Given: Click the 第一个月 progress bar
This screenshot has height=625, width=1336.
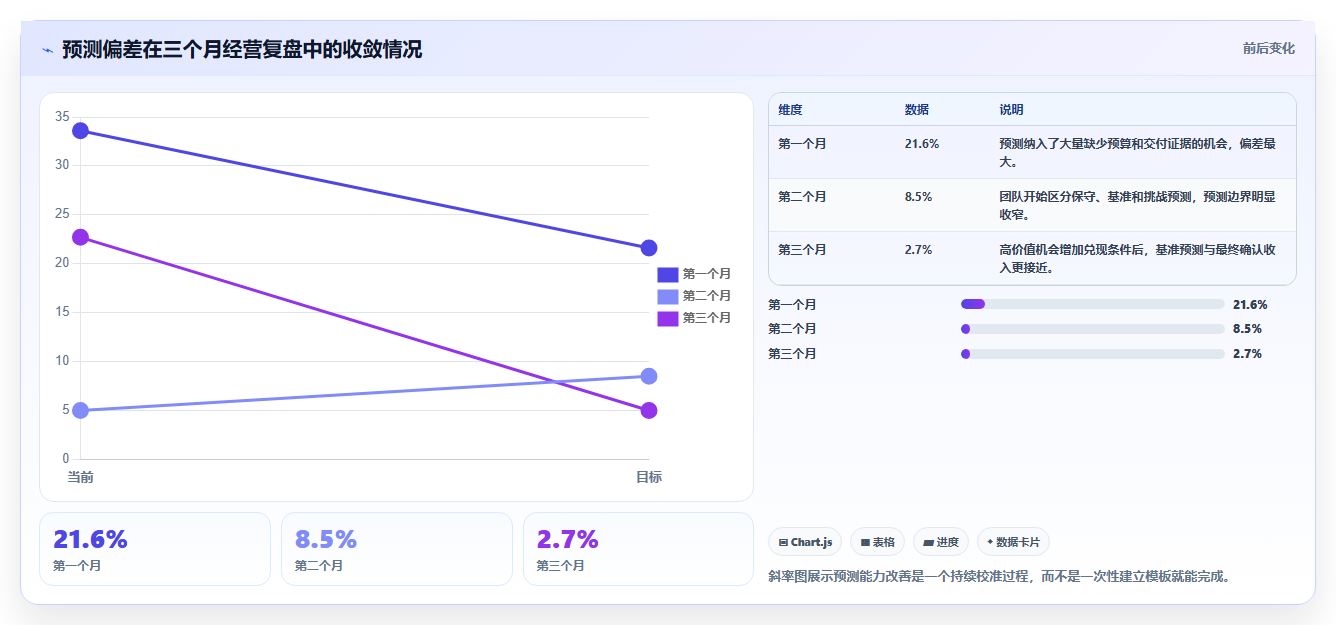Looking at the screenshot, I should pos(1092,304).
